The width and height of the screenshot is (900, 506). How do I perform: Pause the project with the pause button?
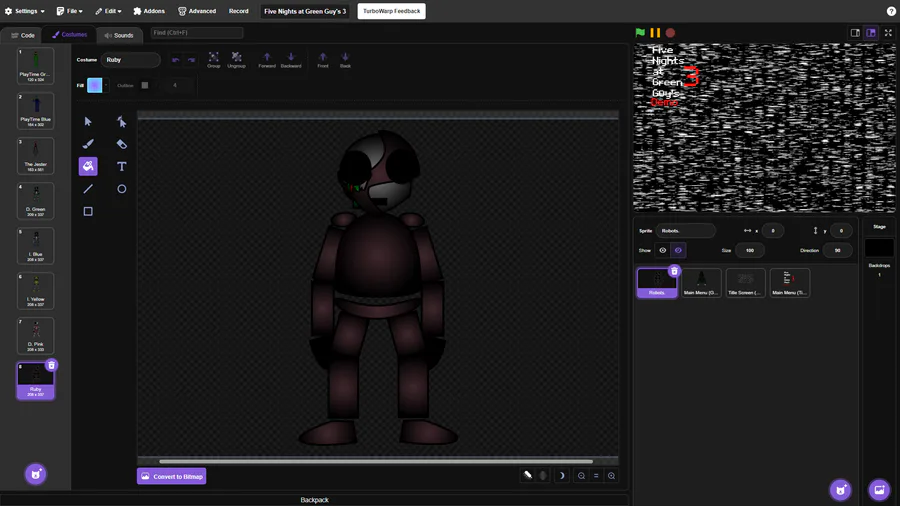tap(655, 33)
